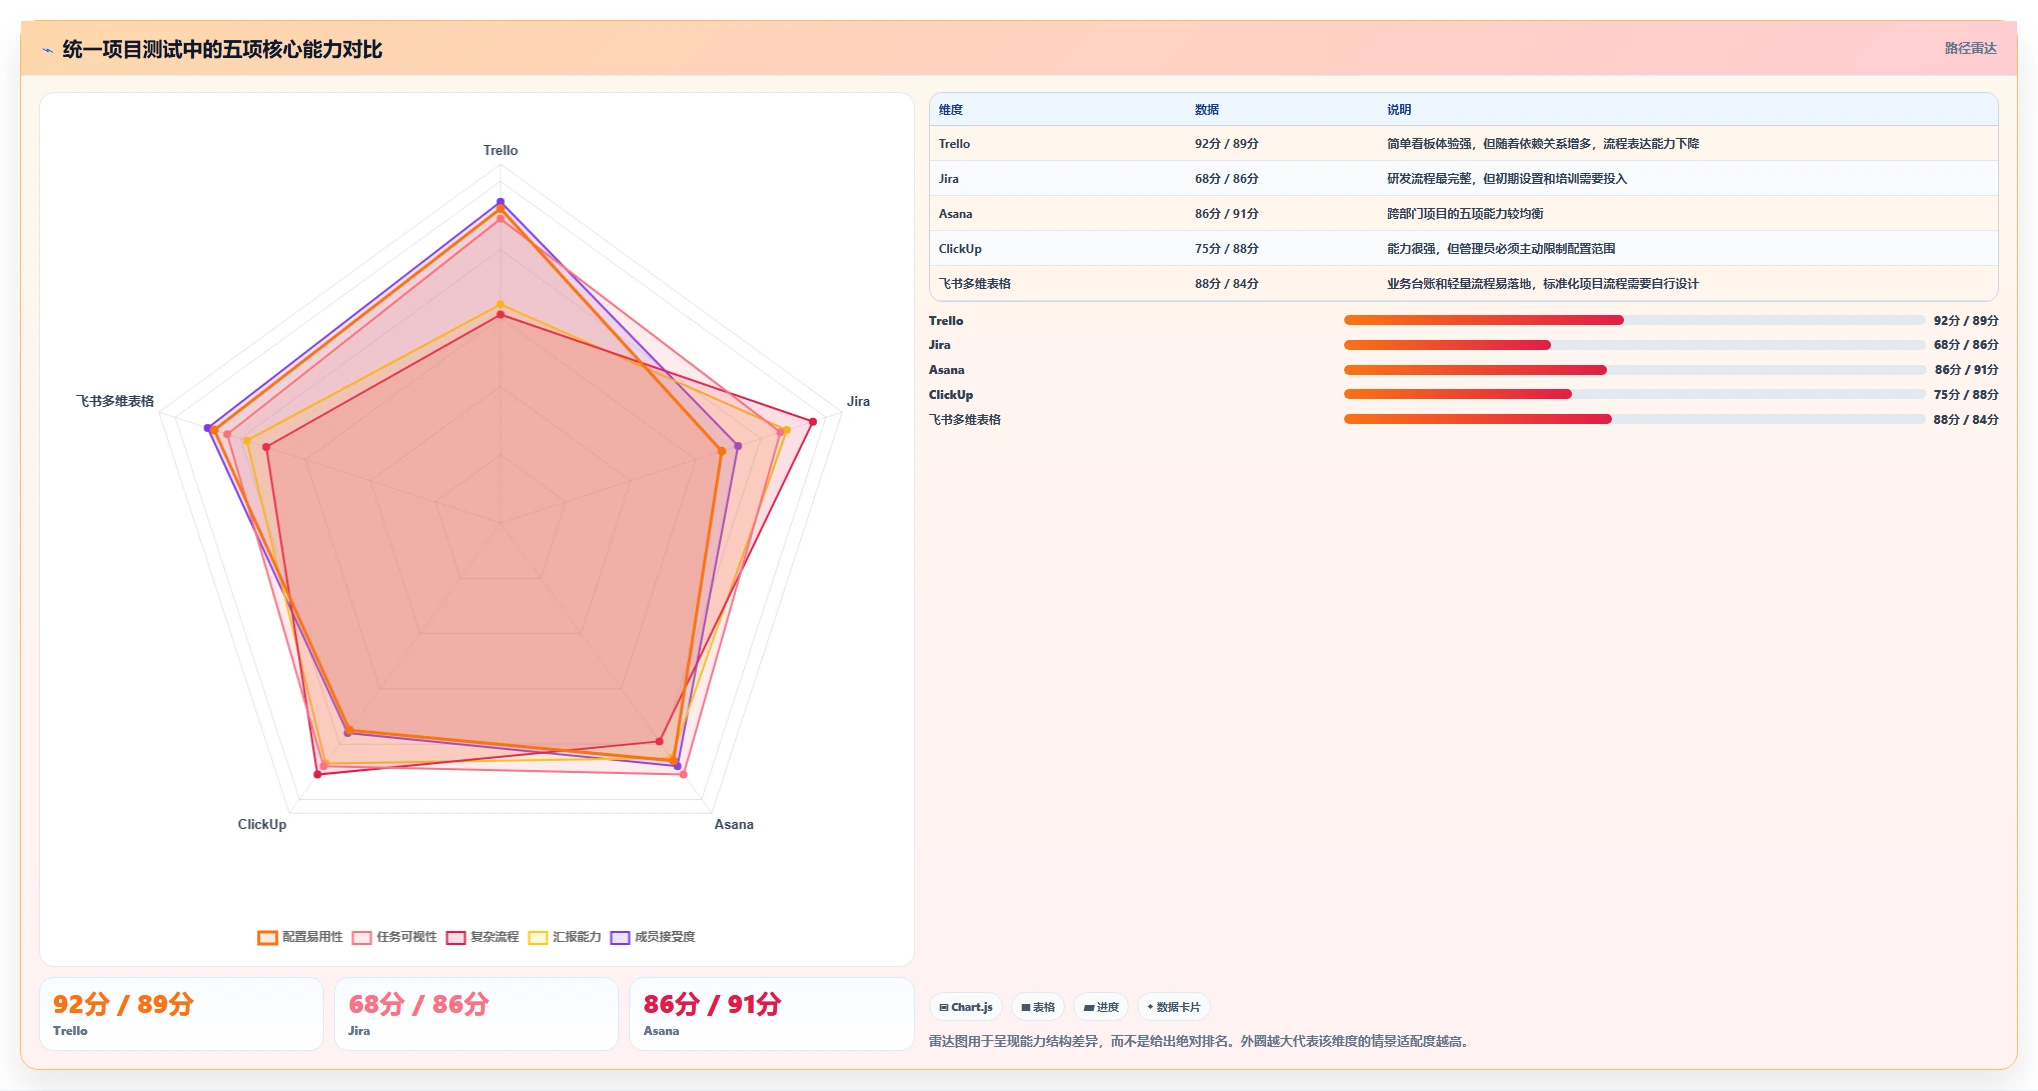Click the footnote starting 雷达图用于呈现能力结构差异
2038x1091 pixels.
pos(1201,1042)
